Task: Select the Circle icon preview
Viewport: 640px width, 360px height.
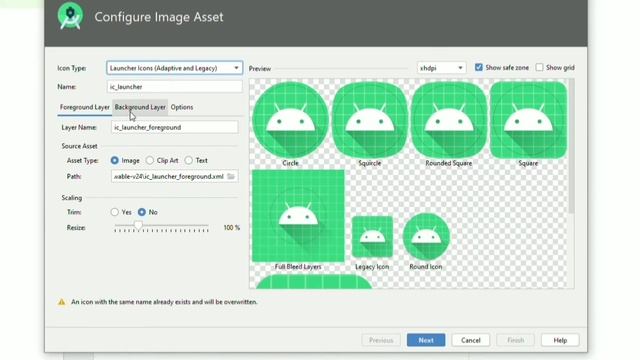Action: [291, 120]
